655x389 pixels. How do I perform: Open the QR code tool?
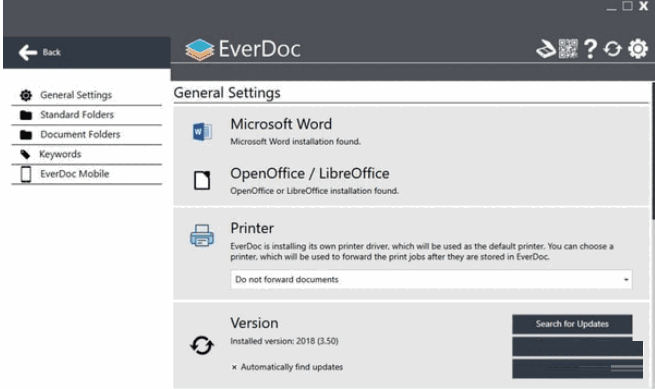tap(568, 49)
